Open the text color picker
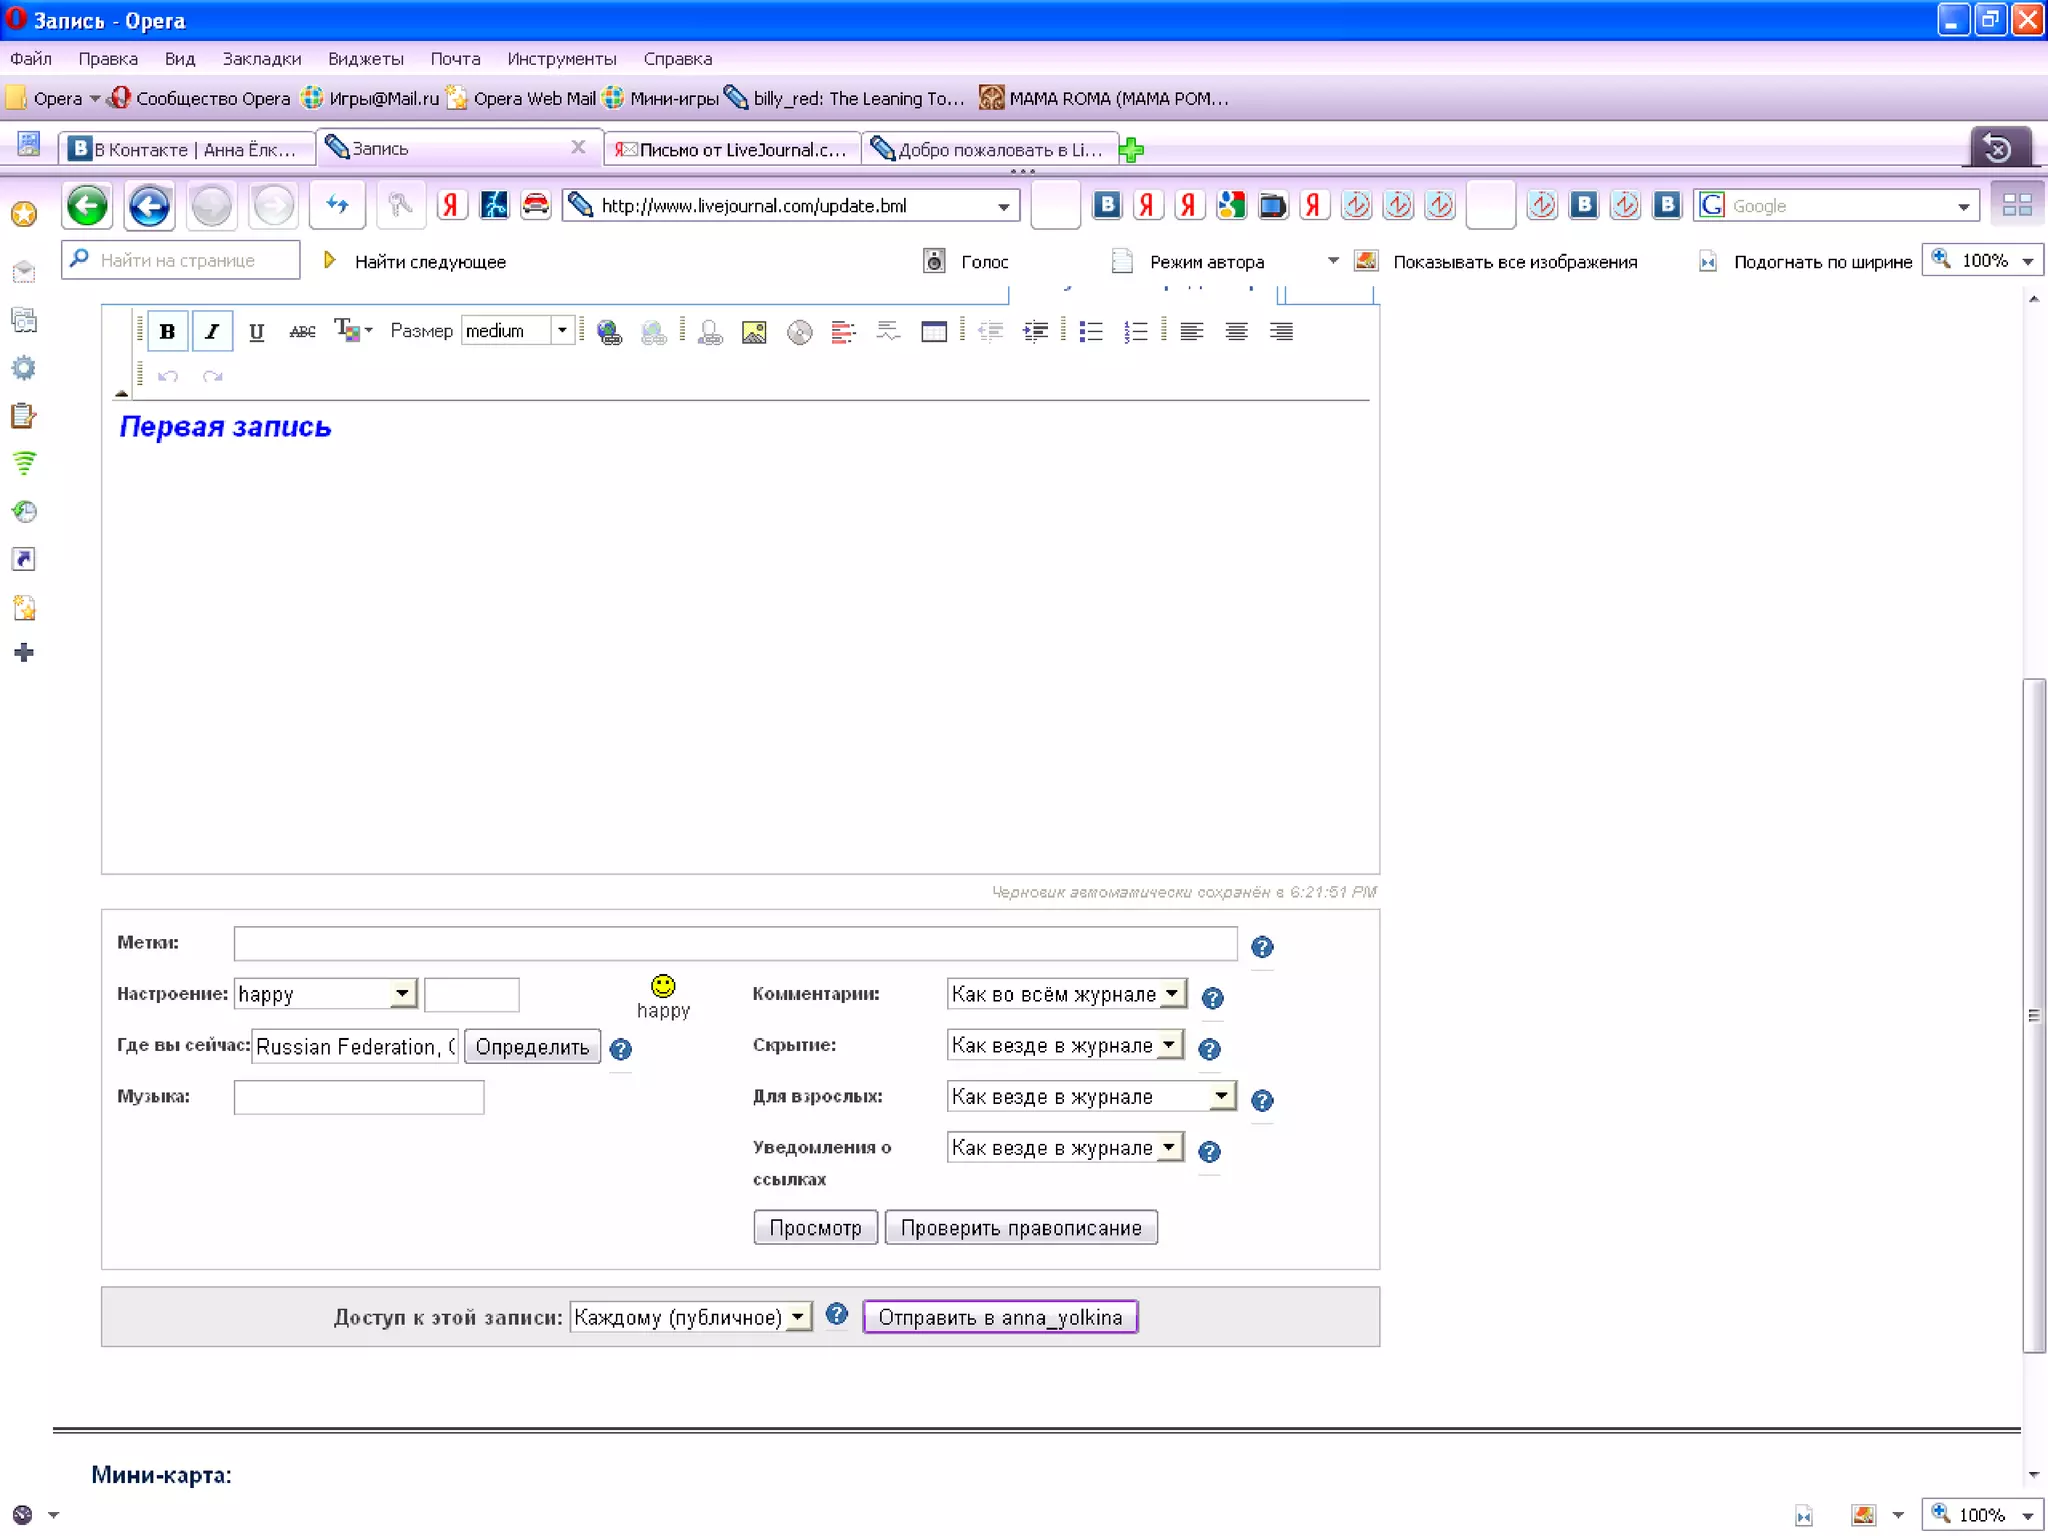The height and width of the screenshot is (1536, 2048). pyautogui.click(x=352, y=331)
